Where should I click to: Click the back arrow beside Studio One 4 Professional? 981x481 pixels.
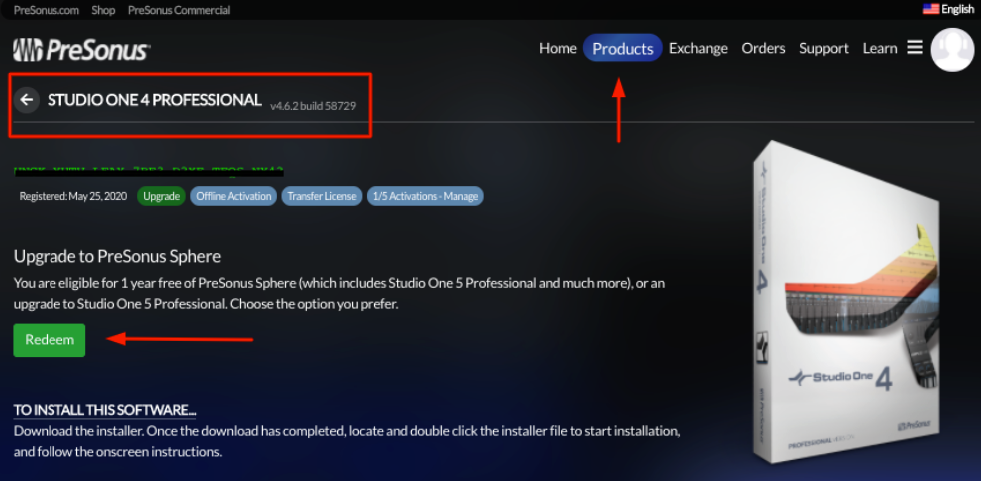pyautogui.click(x=26, y=100)
